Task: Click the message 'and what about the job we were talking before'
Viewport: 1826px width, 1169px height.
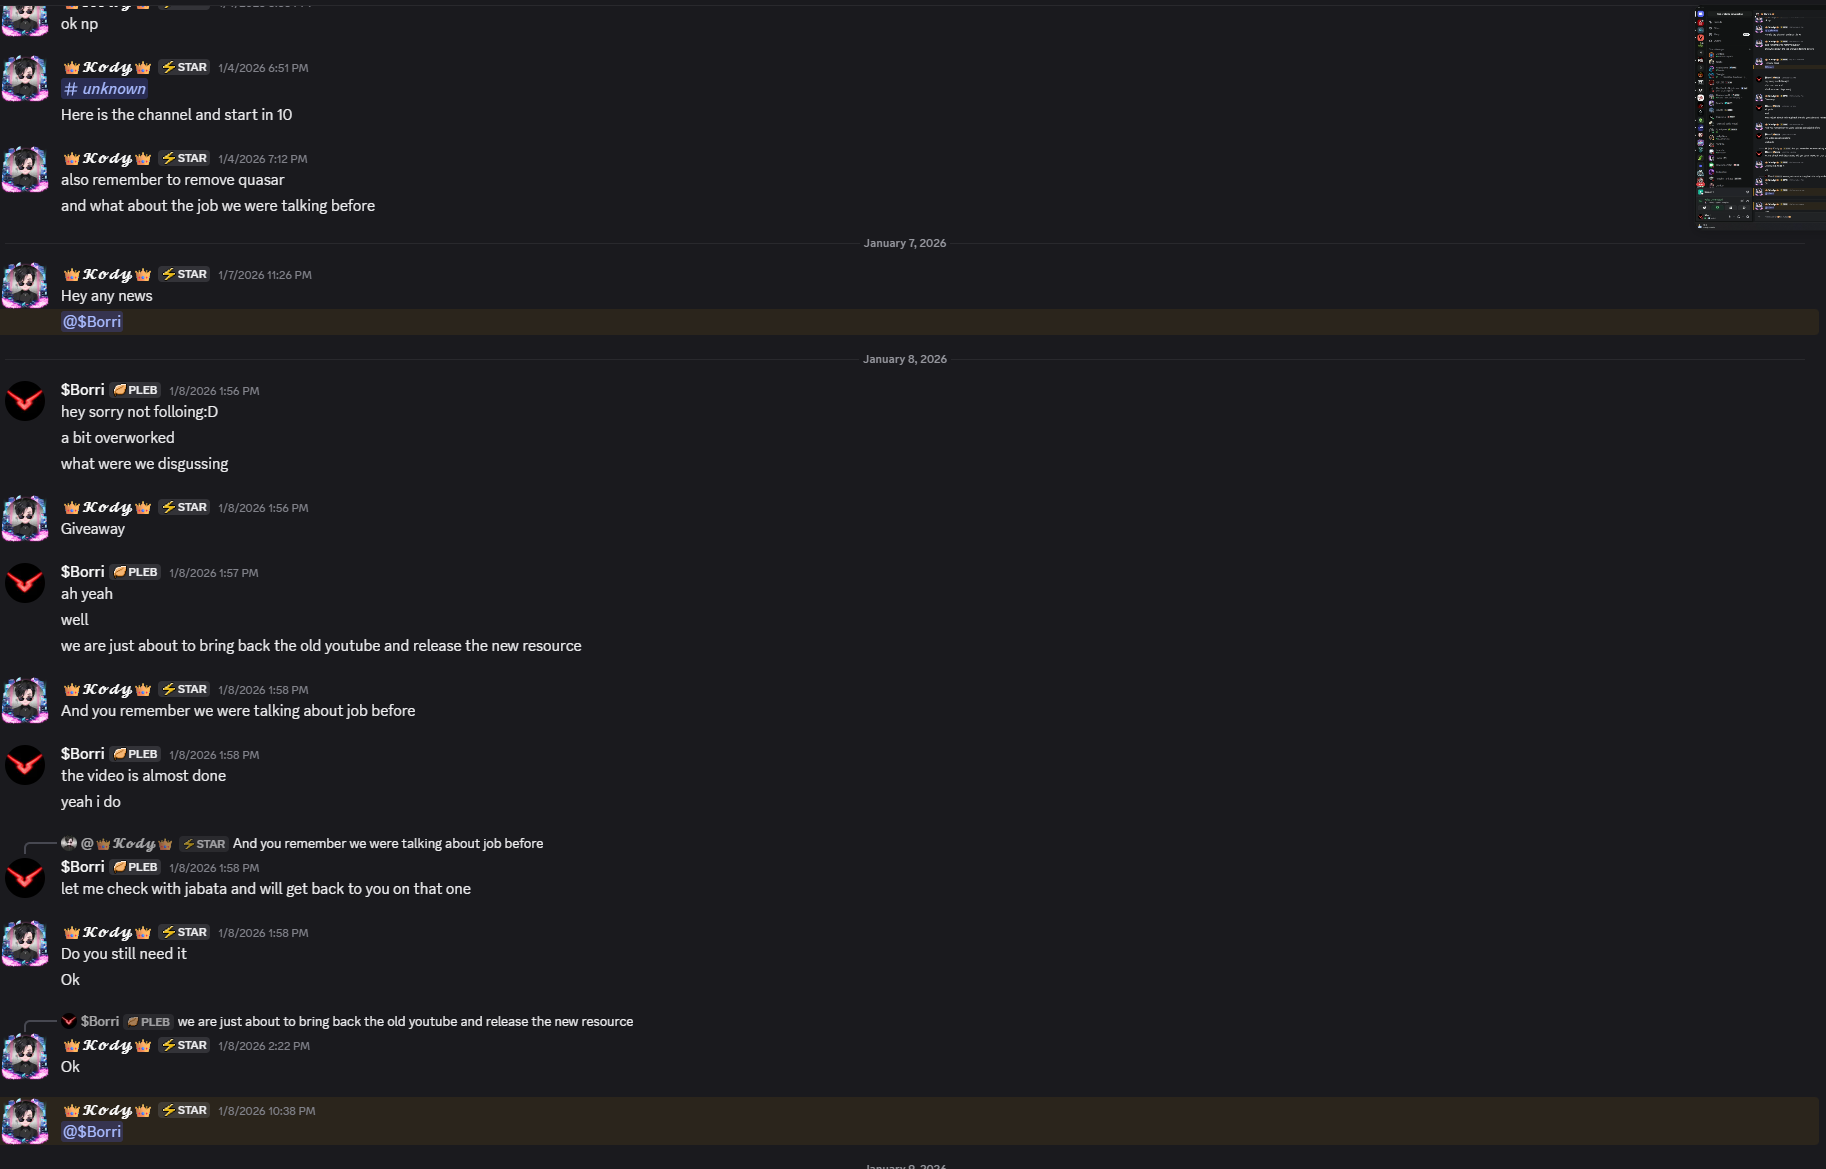Action: tap(218, 206)
